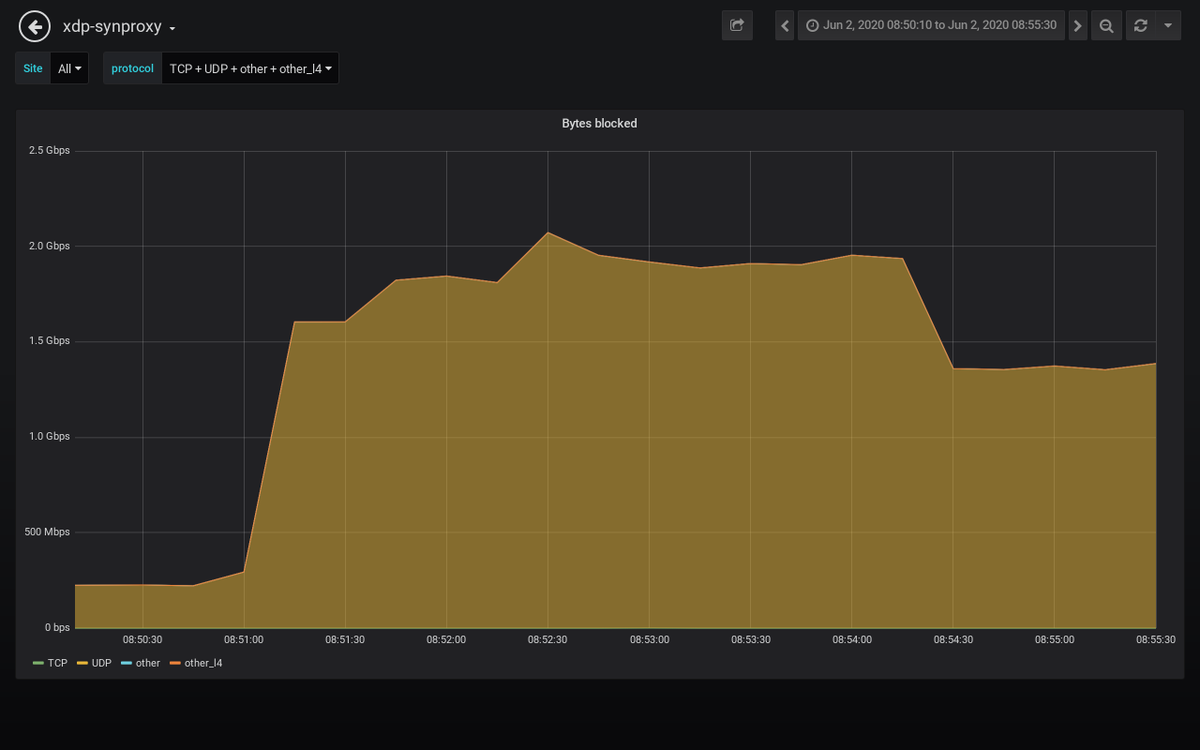This screenshot has width=1200, height=750.
Task: Click the 08:52:30 time label
Action: pyautogui.click(x=547, y=640)
